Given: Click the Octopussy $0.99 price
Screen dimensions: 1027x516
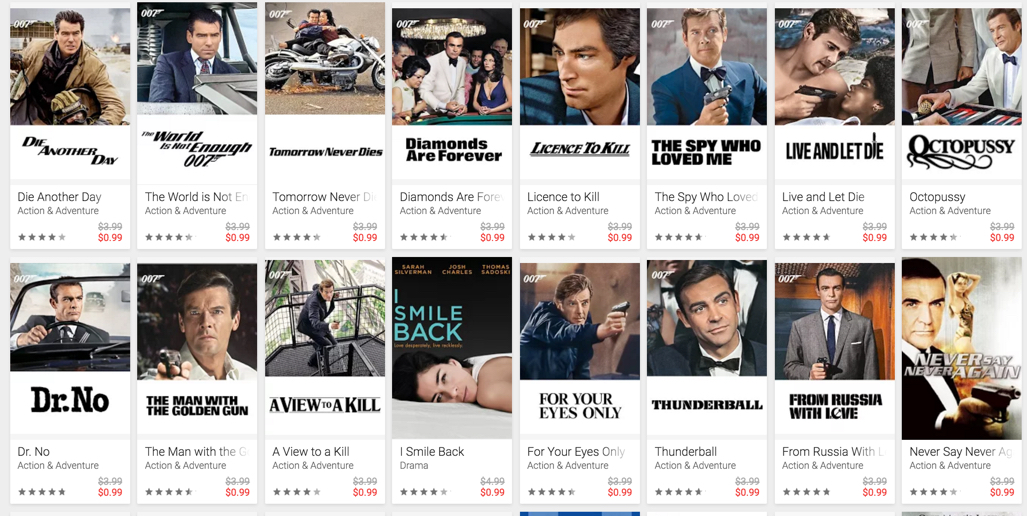Looking at the screenshot, I should click(x=1001, y=238).
